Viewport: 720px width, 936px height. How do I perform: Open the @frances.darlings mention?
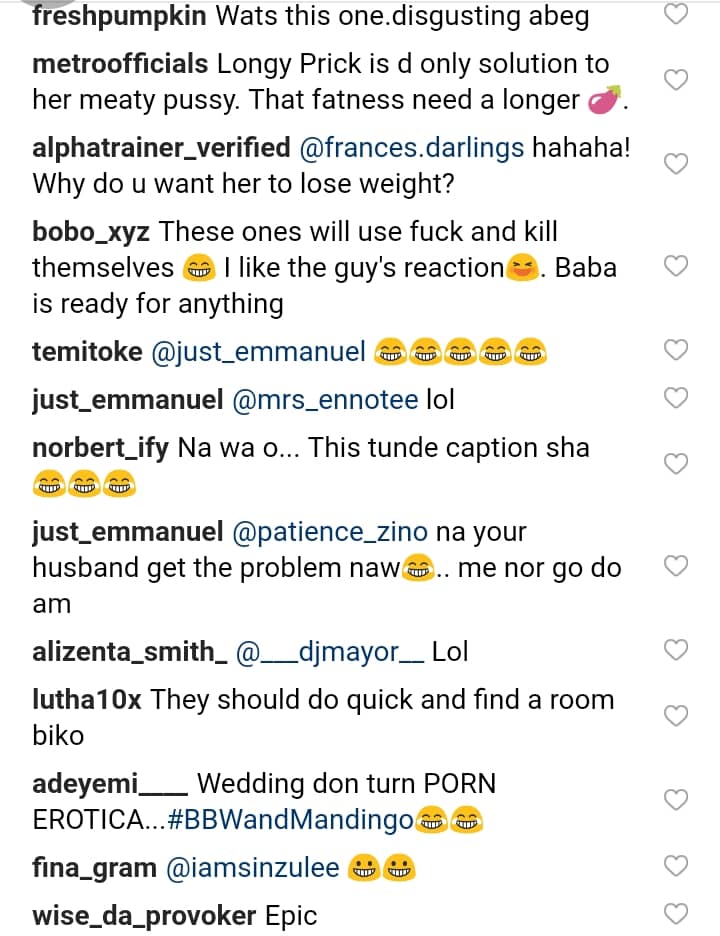coord(412,148)
